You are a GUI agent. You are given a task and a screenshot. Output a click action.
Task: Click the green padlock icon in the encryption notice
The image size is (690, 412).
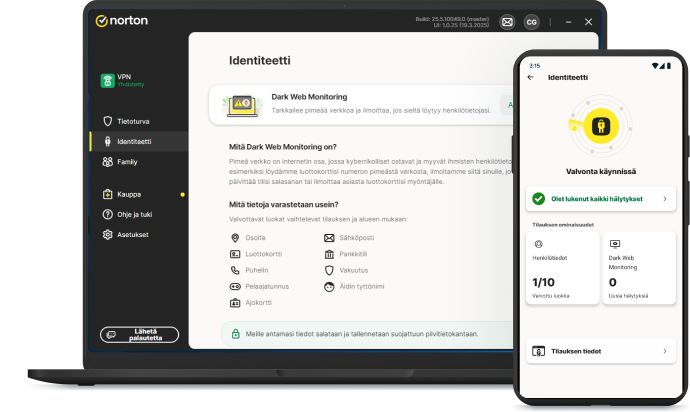point(236,333)
